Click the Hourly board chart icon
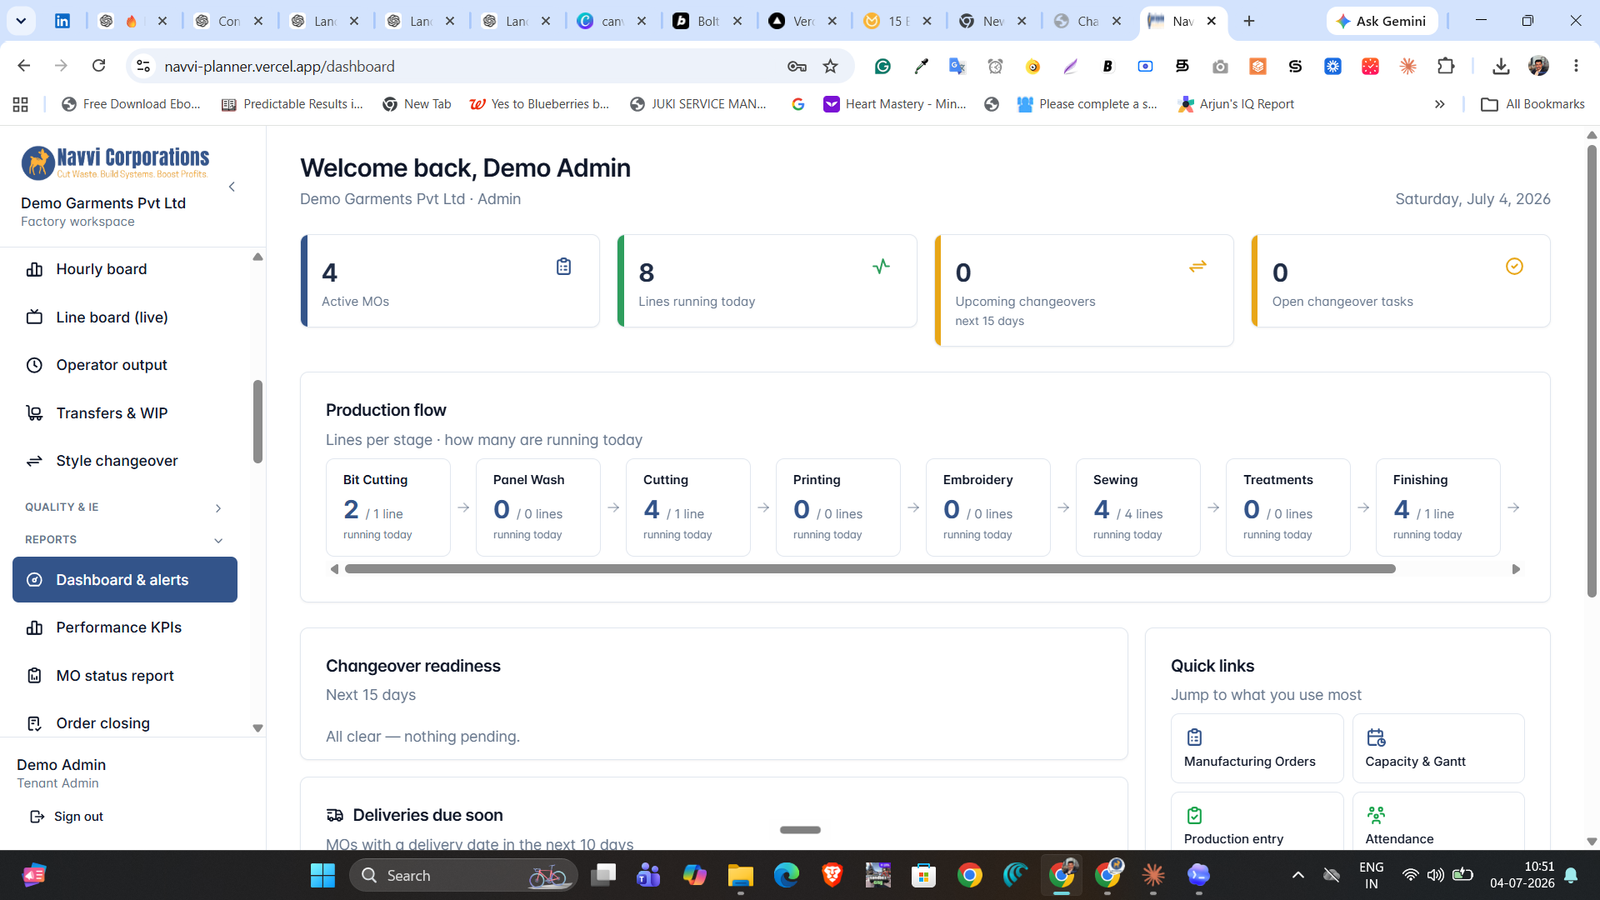The width and height of the screenshot is (1600, 900). point(34,269)
